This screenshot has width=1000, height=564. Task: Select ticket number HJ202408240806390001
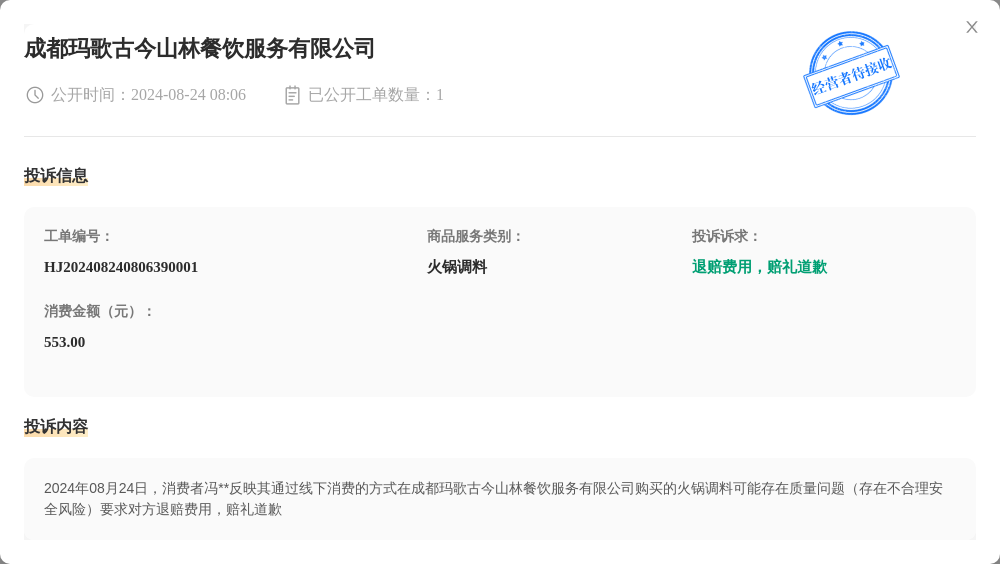[121, 267]
